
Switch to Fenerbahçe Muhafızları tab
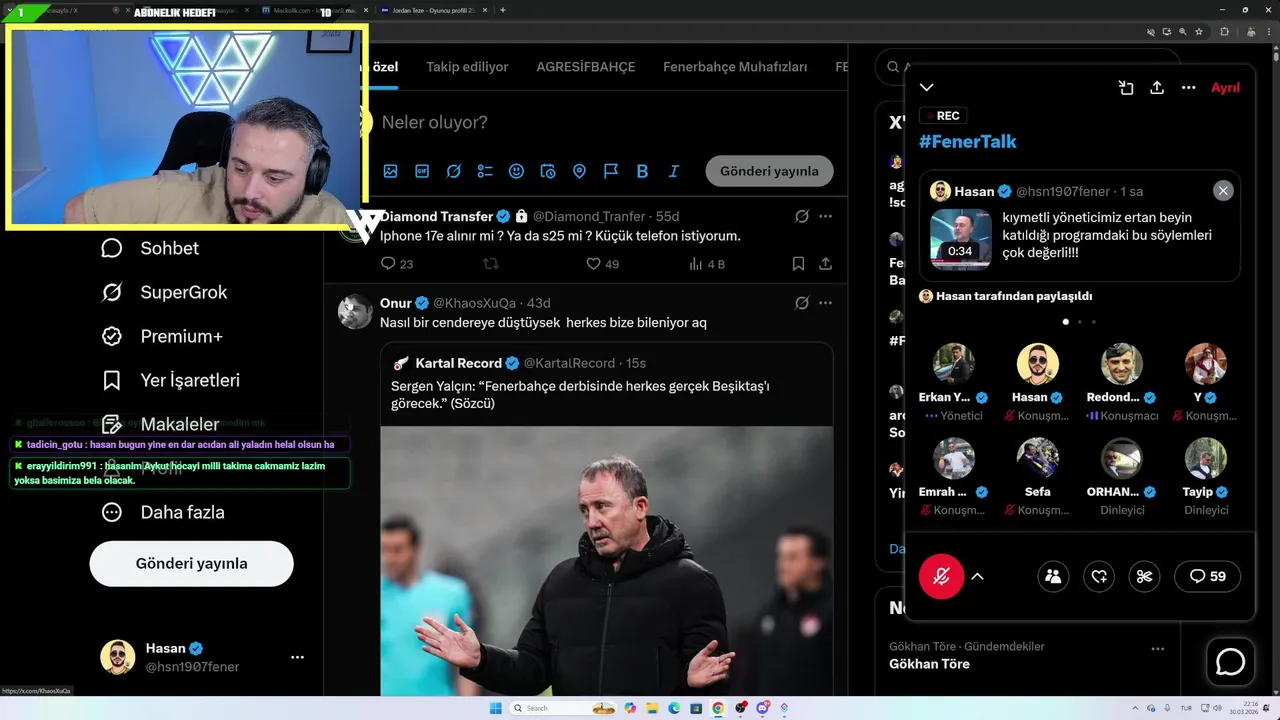pyautogui.click(x=735, y=67)
